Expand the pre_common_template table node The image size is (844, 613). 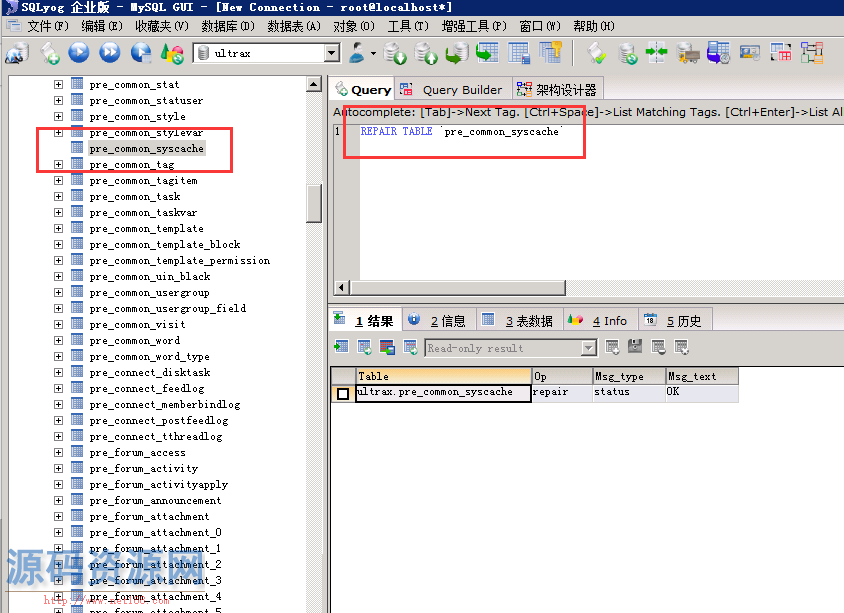pos(58,228)
